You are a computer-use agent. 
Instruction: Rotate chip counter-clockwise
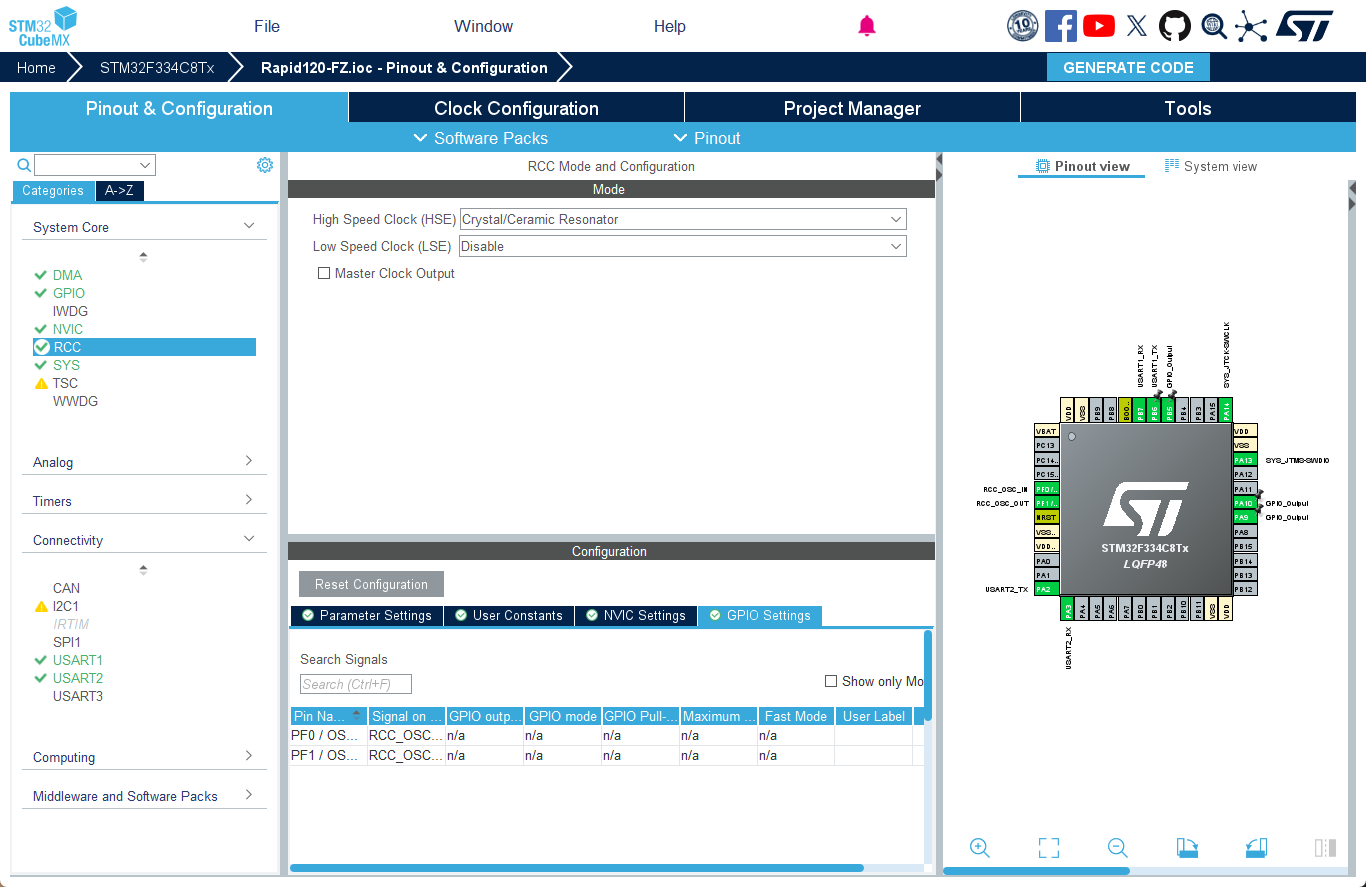(x=1257, y=848)
